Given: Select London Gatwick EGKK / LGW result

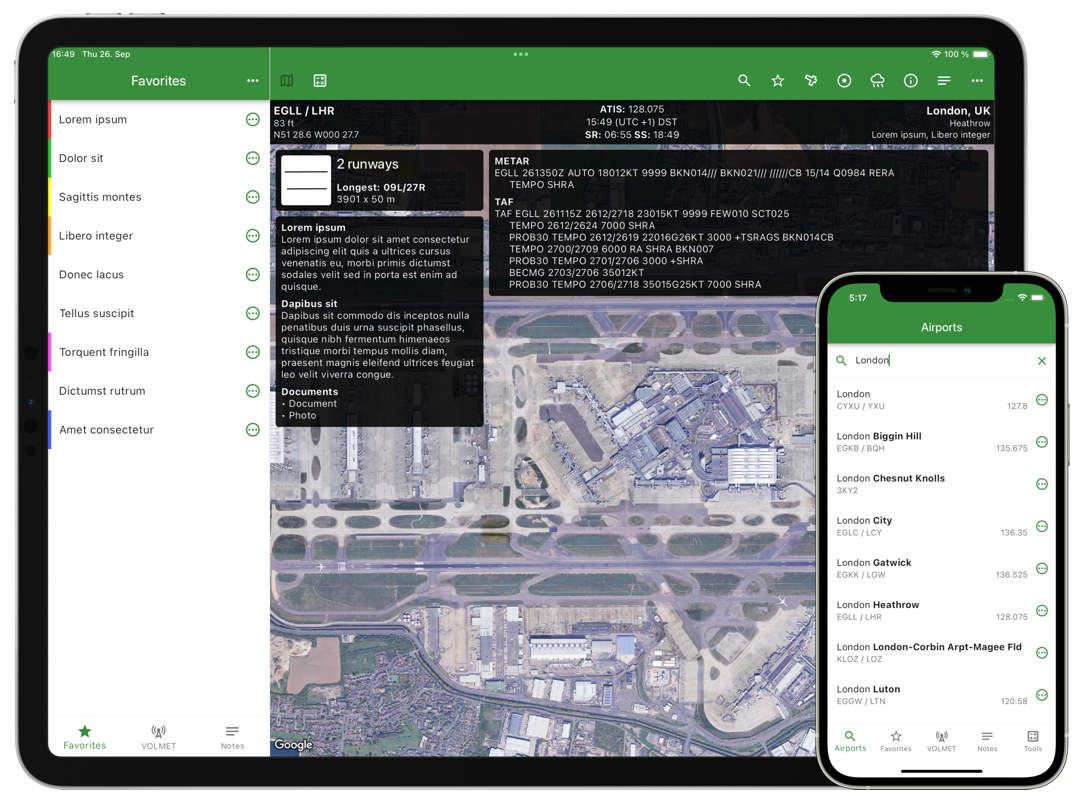Looking at the screenshot, I should (x=941, y=568).
